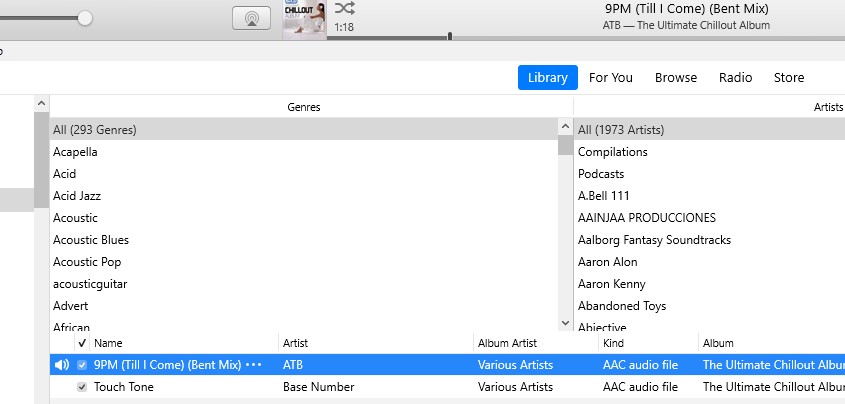Image resolution: width=845 pixels, height=404 pixels.
Task: Click the genre list scroll down arrow
Action: coord(565,323)
